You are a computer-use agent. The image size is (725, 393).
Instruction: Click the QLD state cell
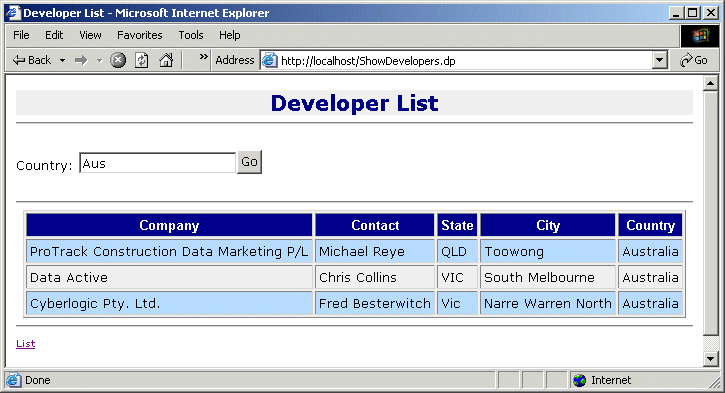click(457, 252)
